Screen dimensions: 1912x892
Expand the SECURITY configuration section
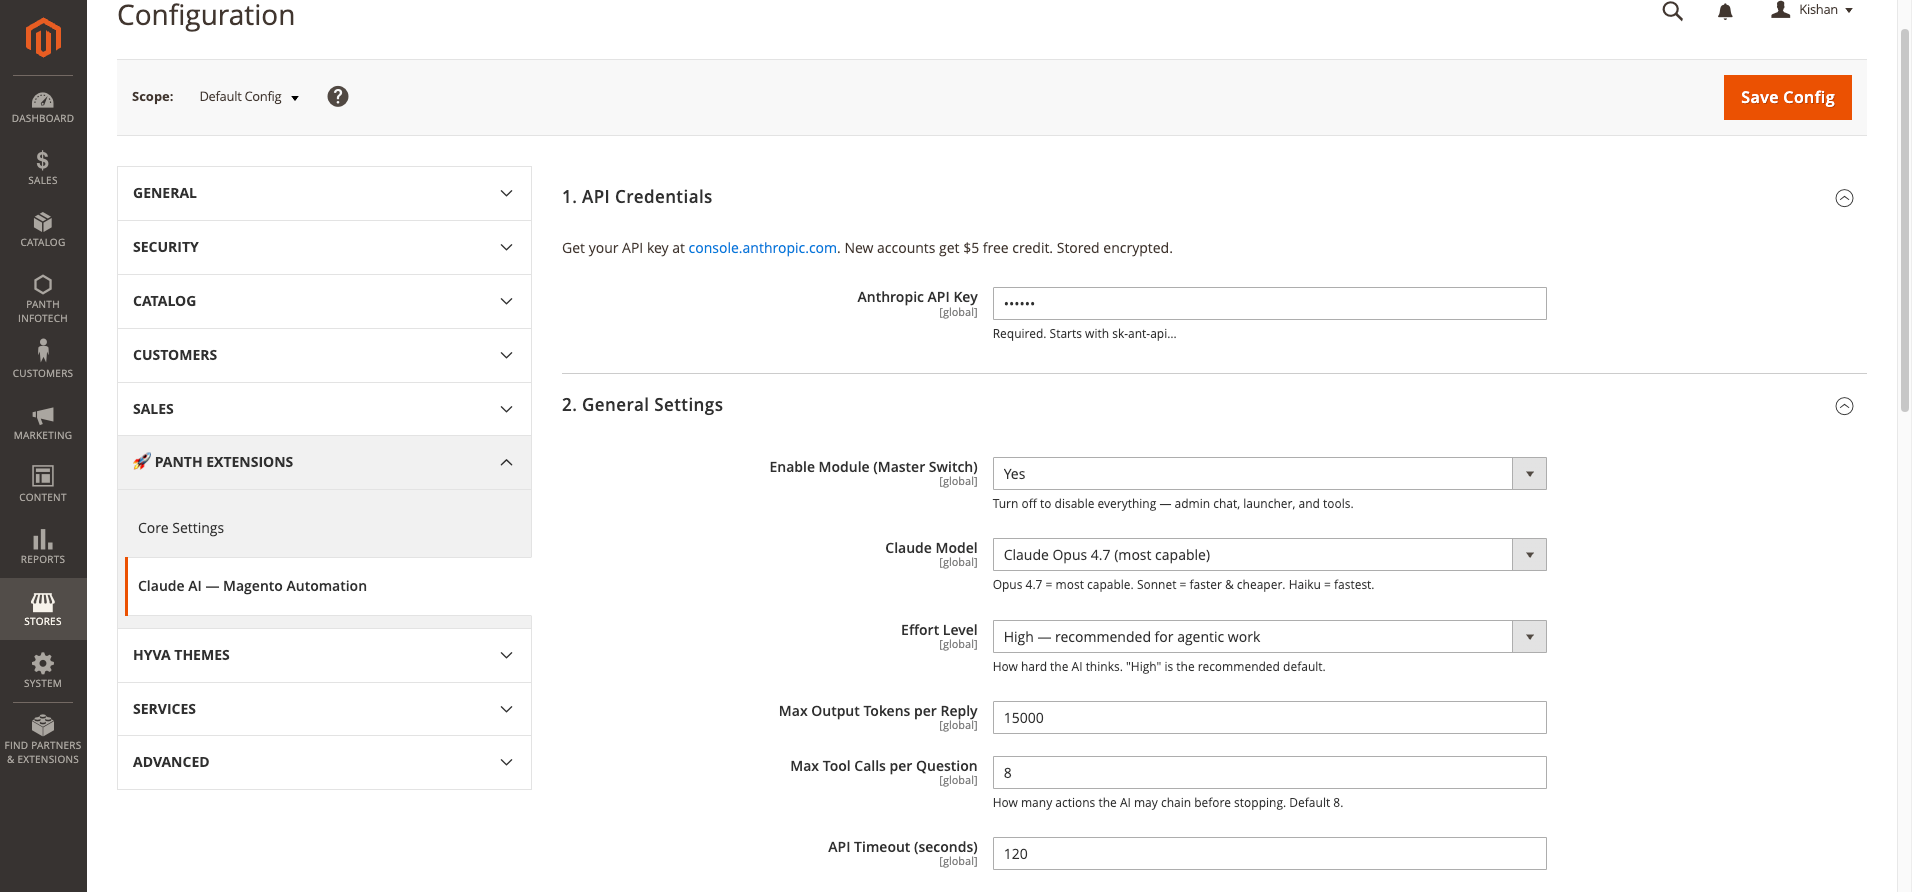point(324,247)
